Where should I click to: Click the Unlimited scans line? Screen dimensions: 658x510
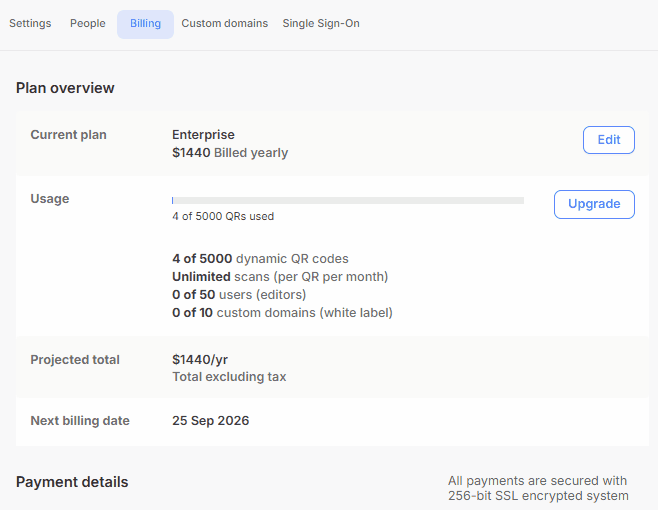point(280,277)
